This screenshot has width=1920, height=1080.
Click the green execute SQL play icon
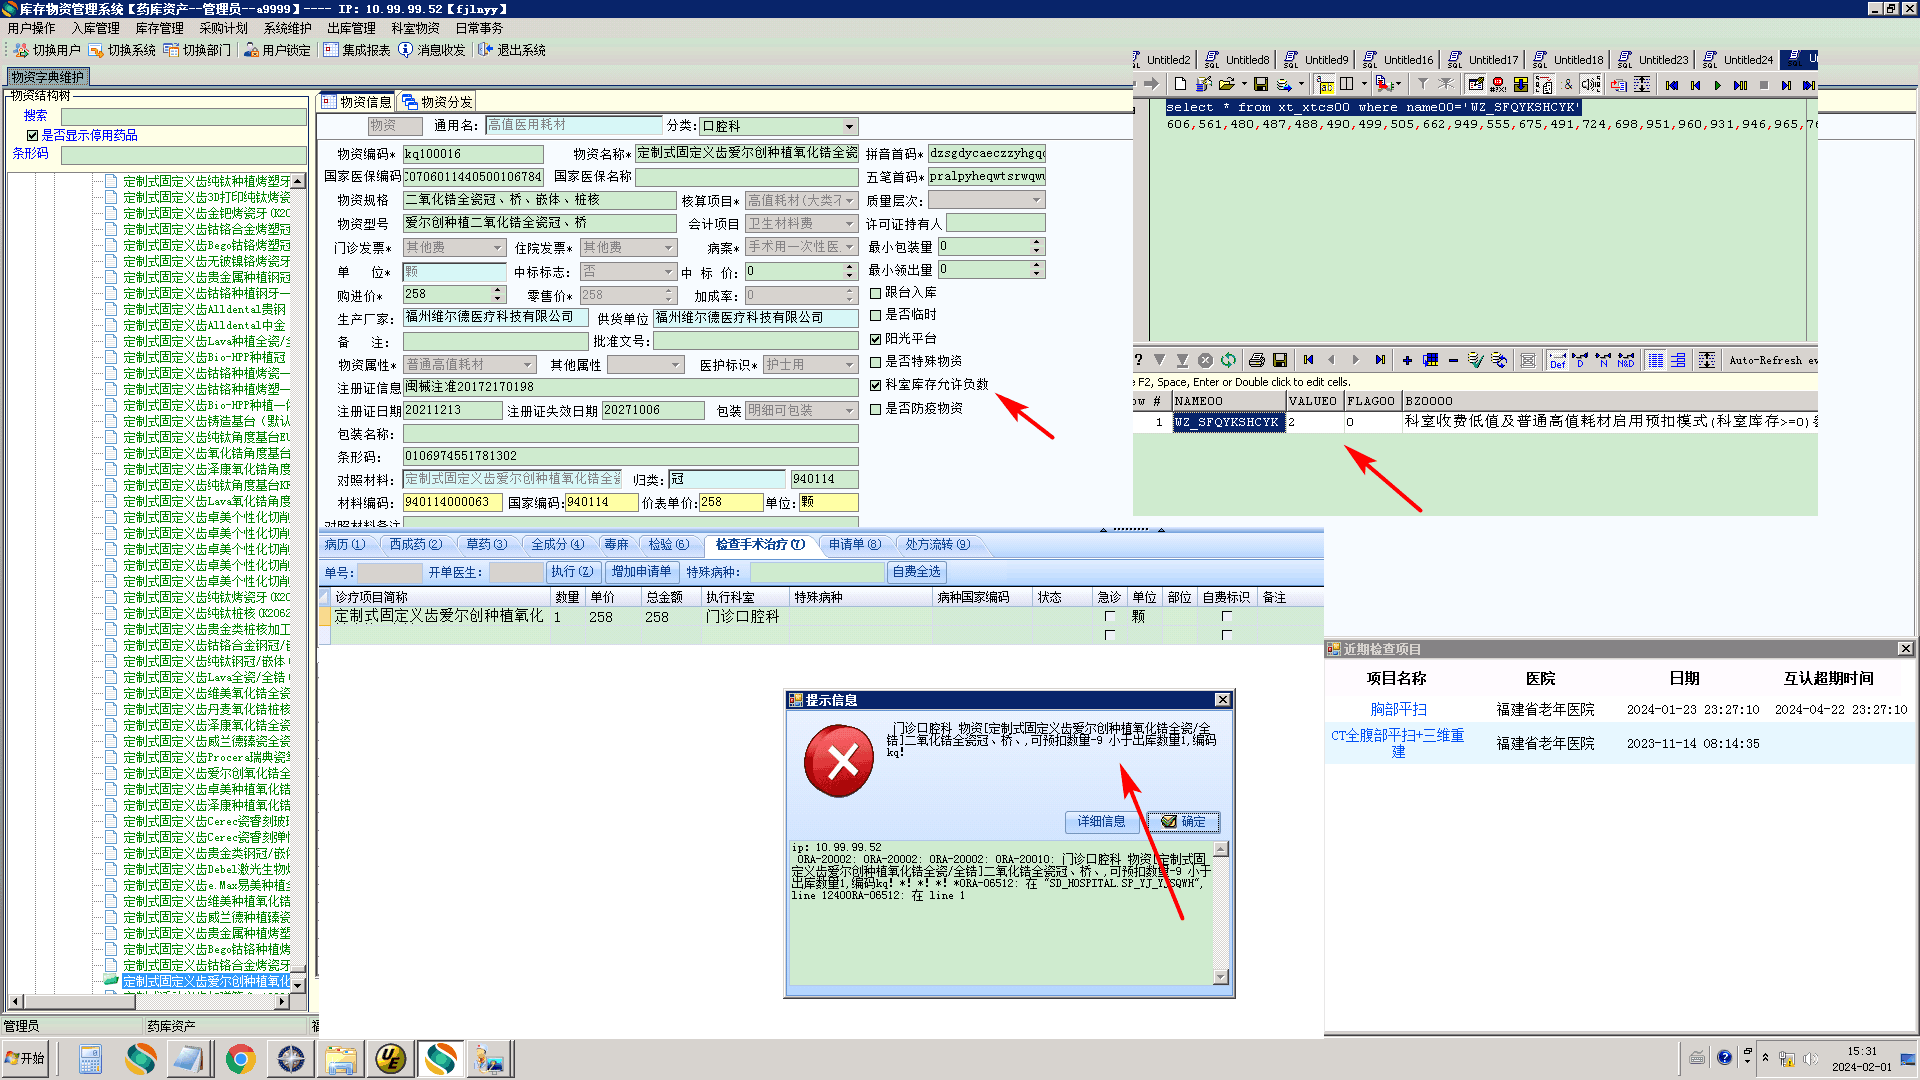1717,85
